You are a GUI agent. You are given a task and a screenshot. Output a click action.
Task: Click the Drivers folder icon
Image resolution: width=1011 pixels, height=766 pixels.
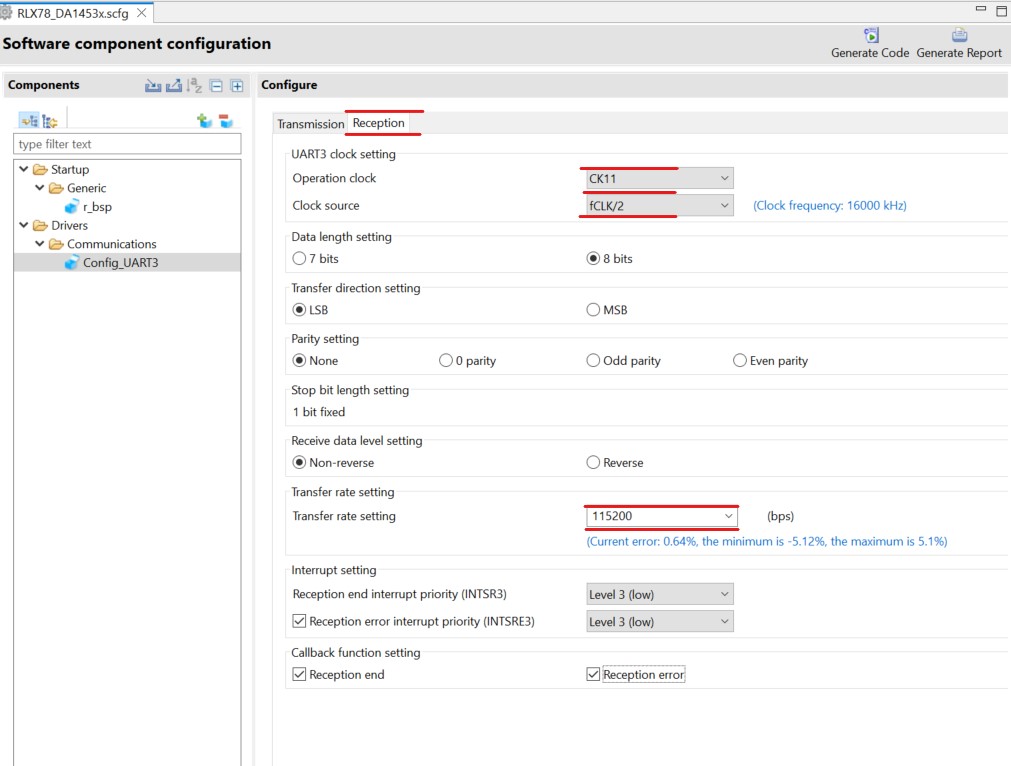click(x=41, y=226)
